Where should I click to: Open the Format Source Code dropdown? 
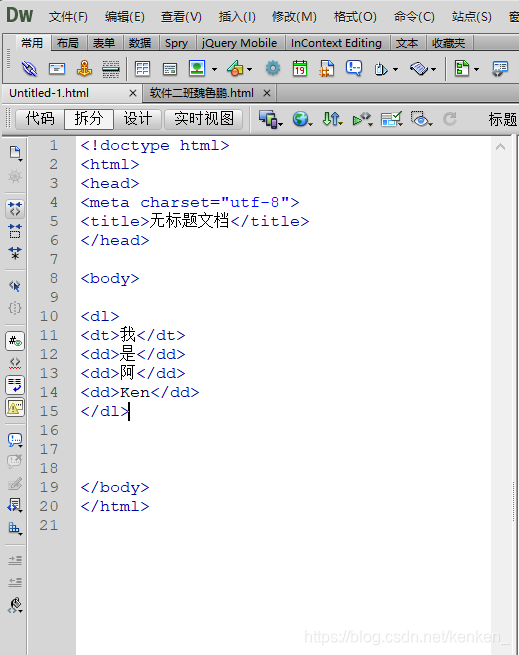15,604
